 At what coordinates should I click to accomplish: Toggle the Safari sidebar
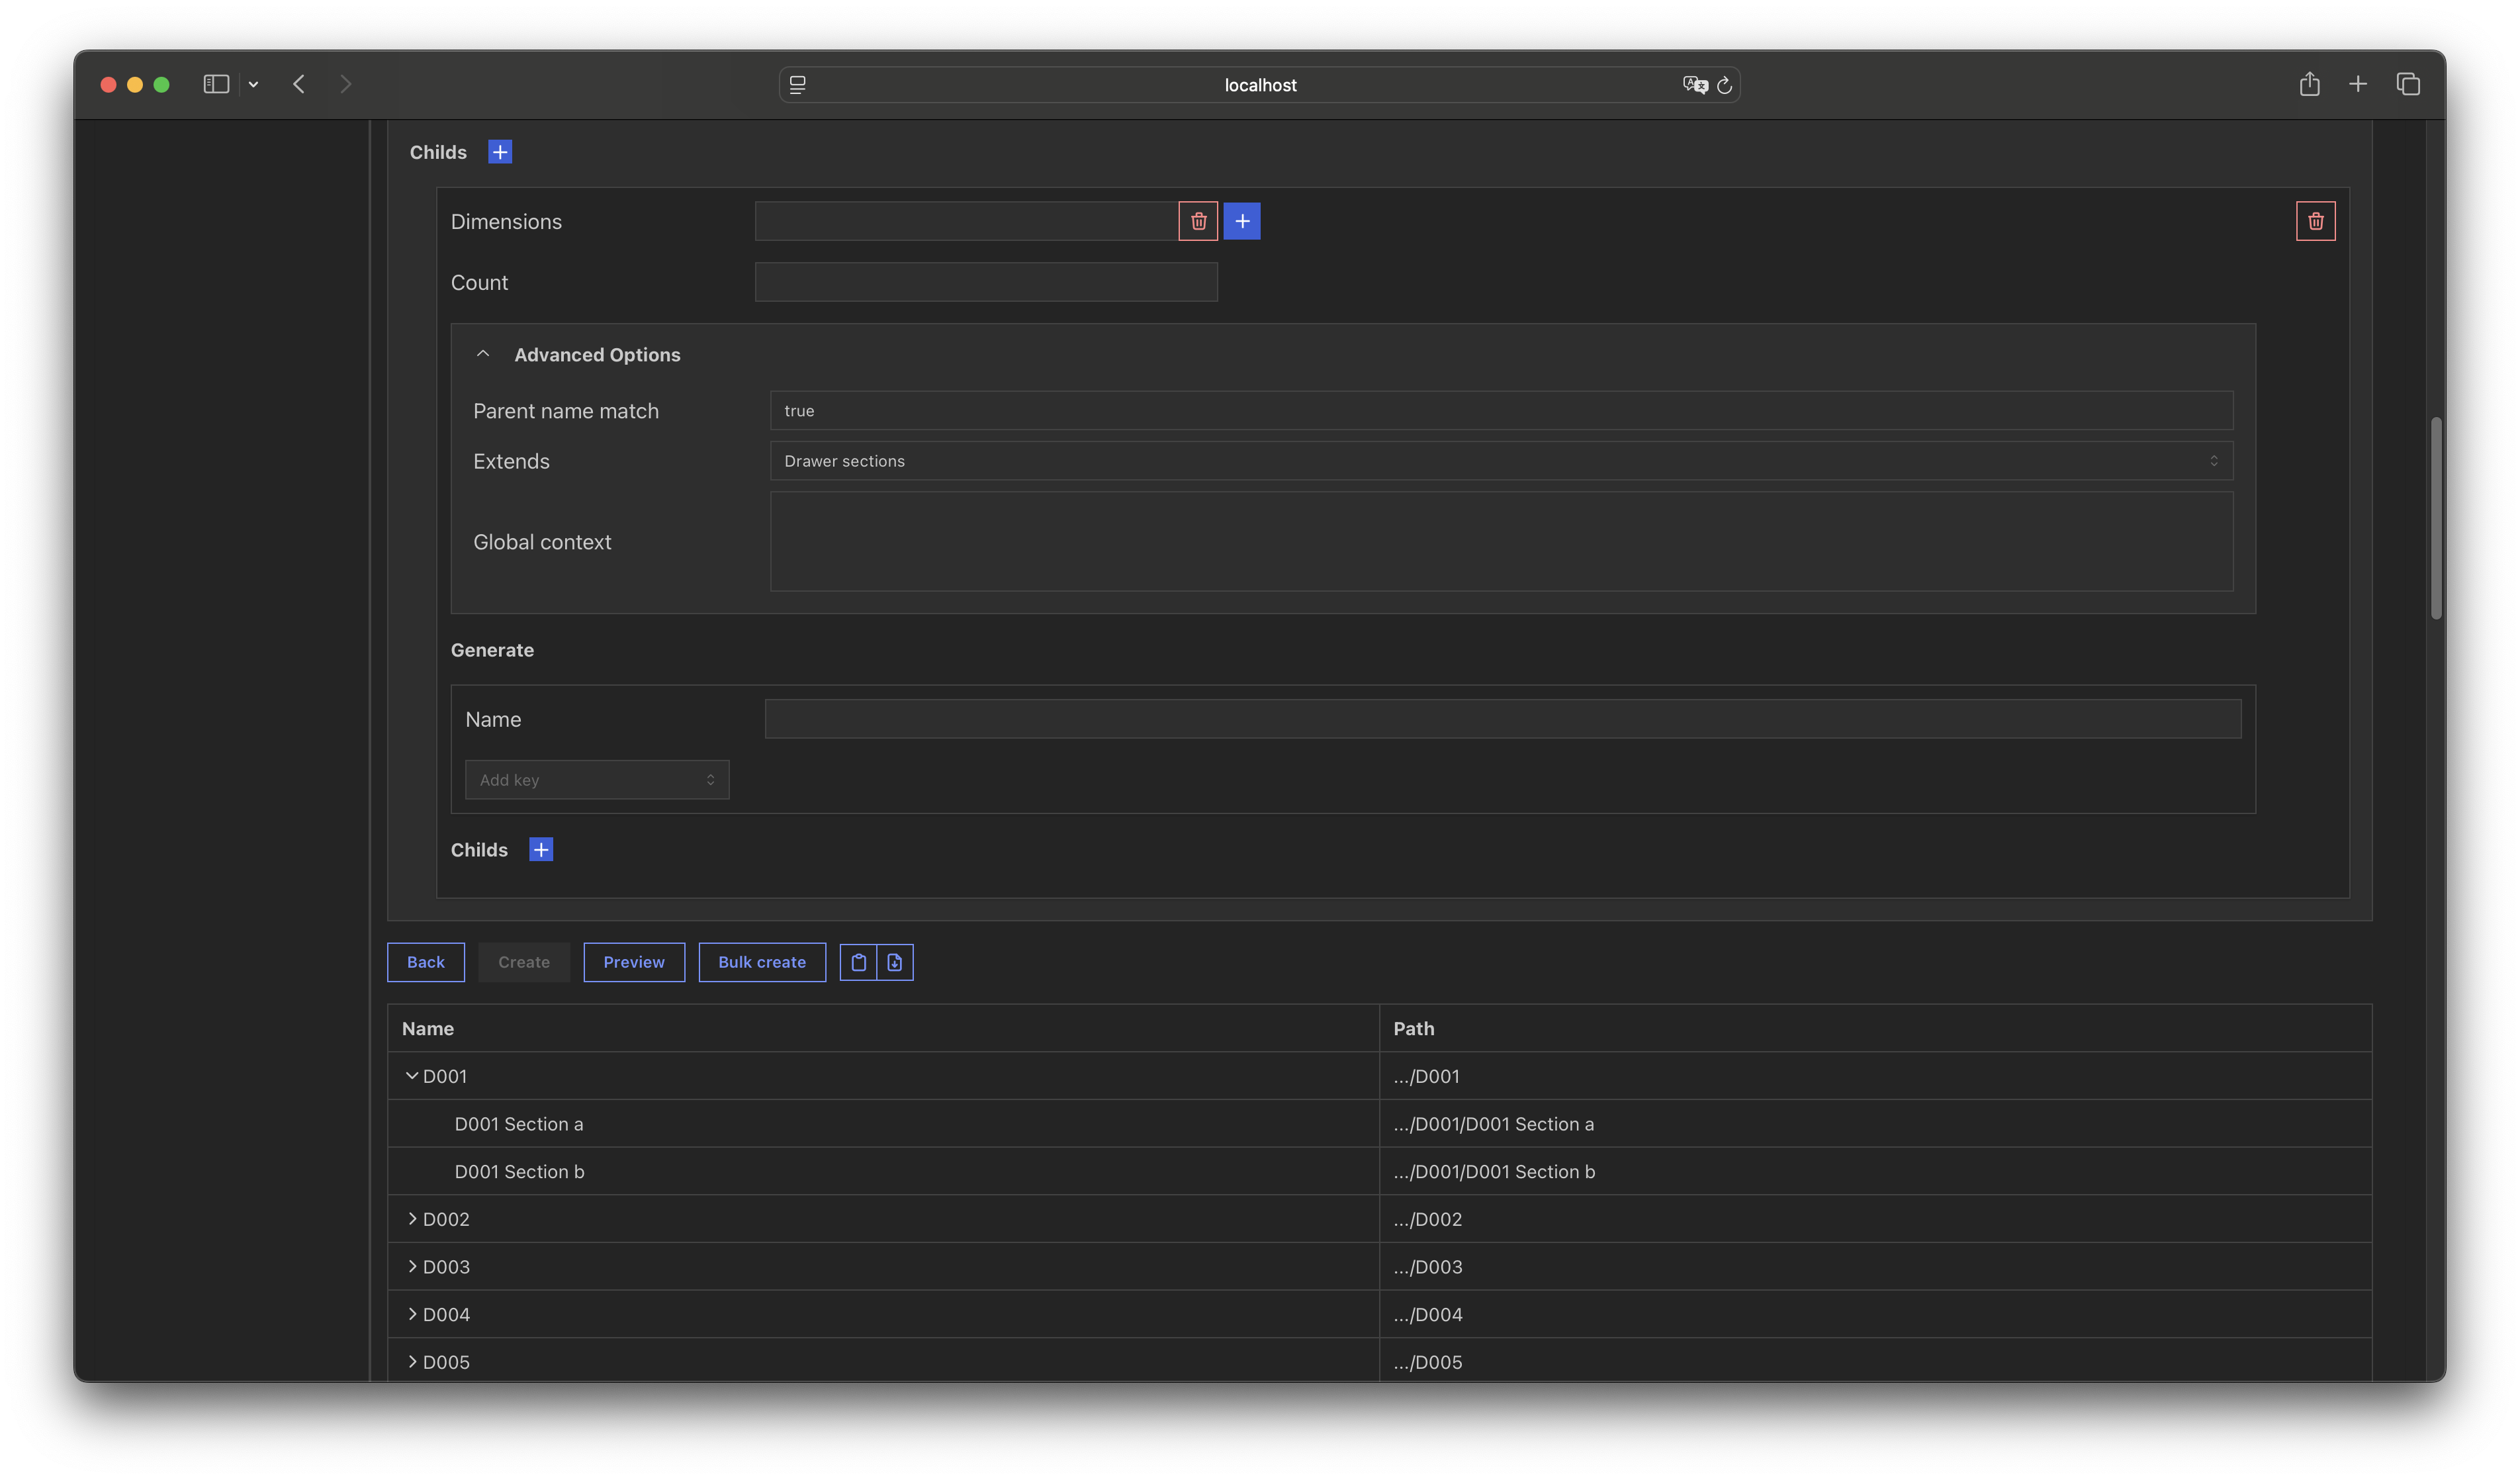[x=216, y=84]
